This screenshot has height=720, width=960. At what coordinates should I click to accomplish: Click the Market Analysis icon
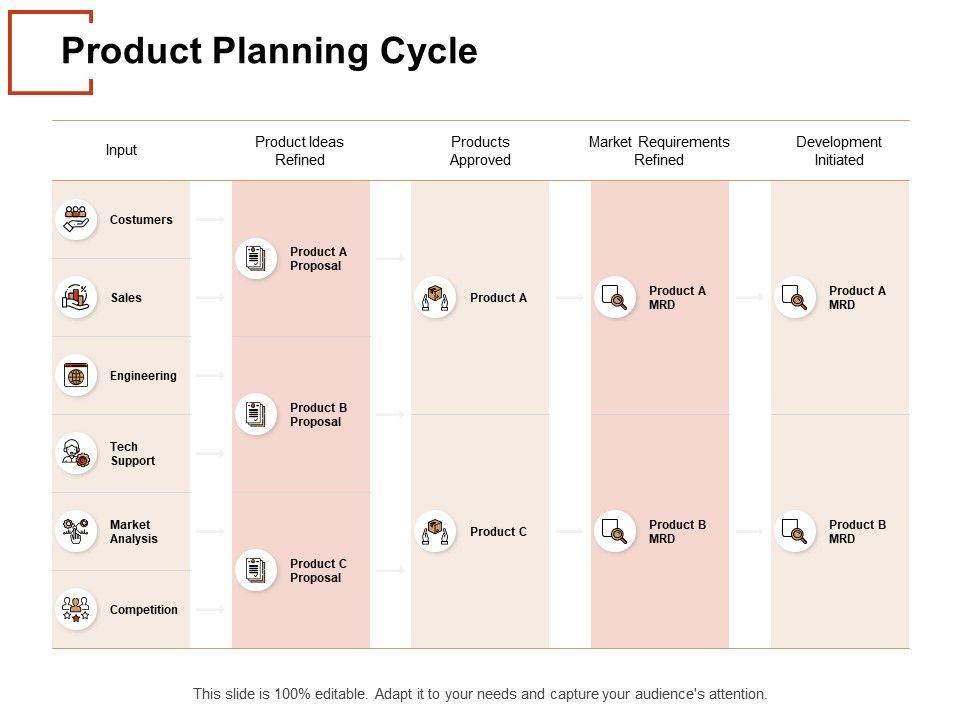(x=76, y=531)
